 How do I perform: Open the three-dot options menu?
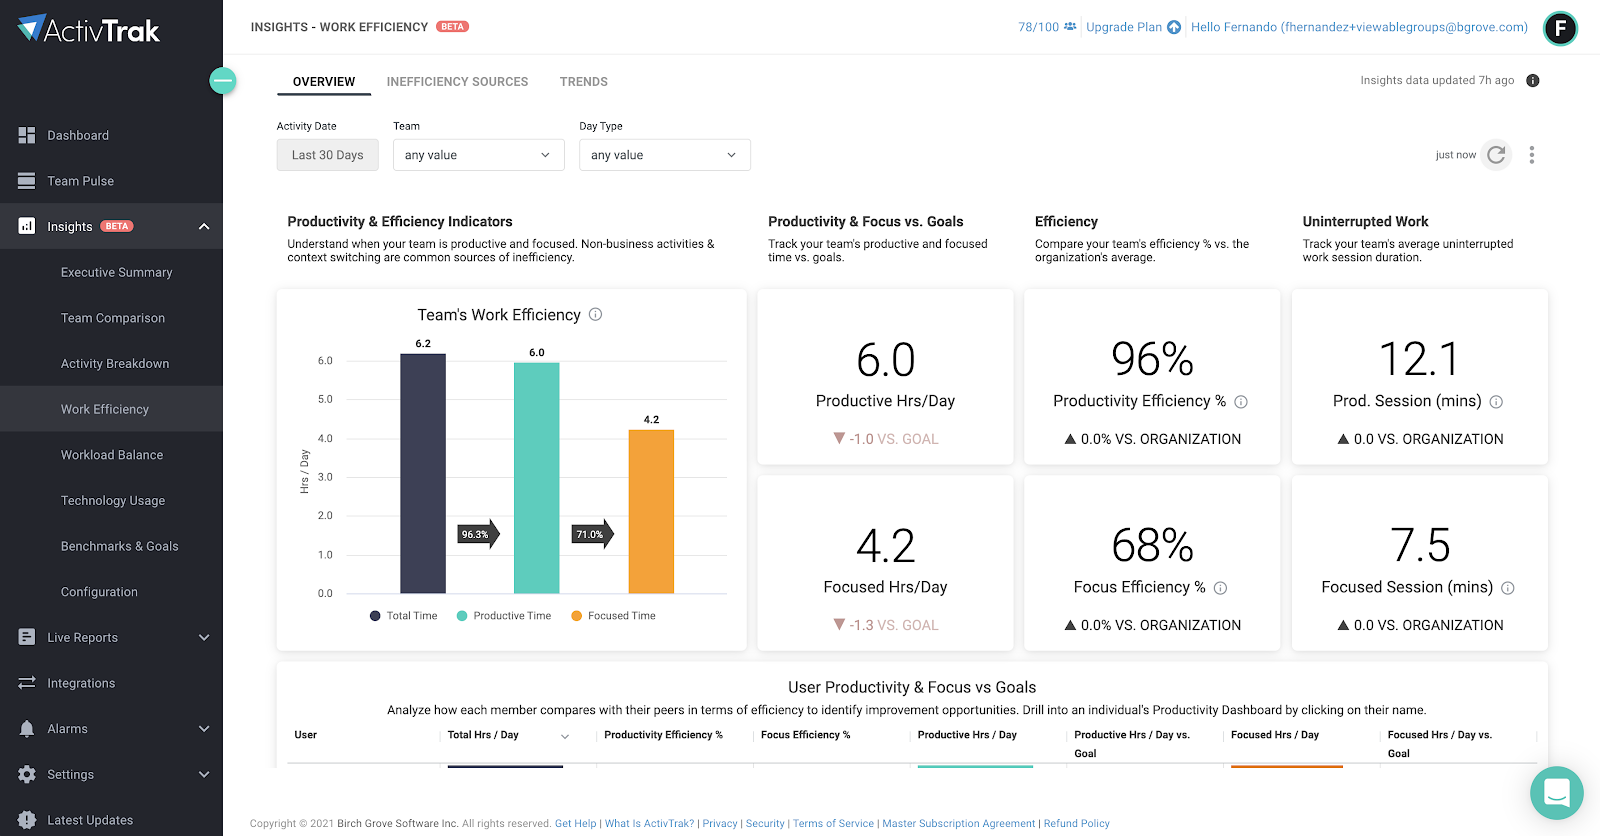[x=1531, y=155]
